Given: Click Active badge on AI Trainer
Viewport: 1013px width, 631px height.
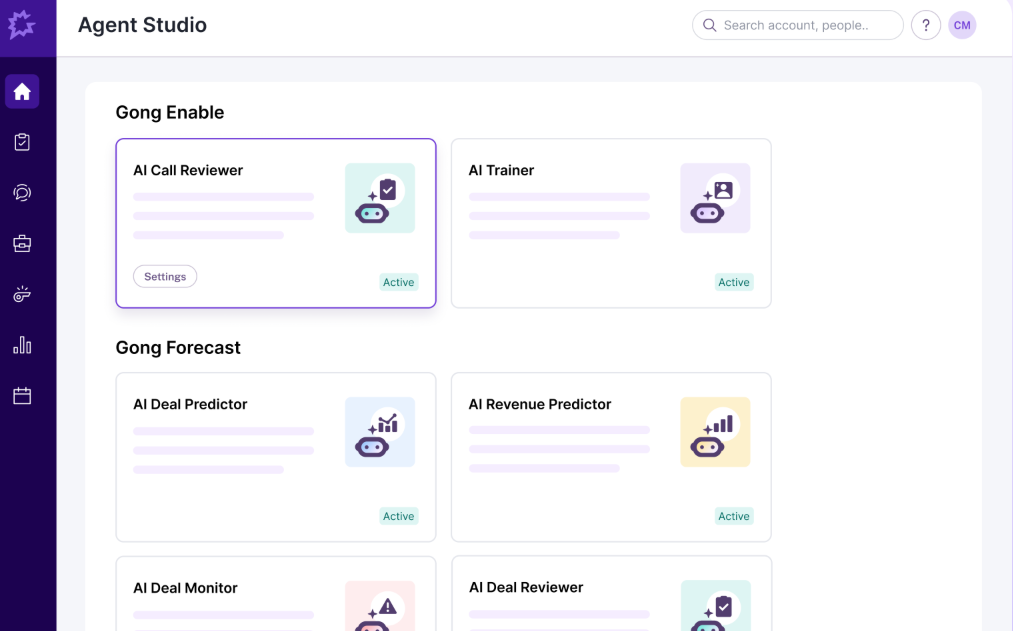Looking at the screenshot, I should click(x=734, y=282).
